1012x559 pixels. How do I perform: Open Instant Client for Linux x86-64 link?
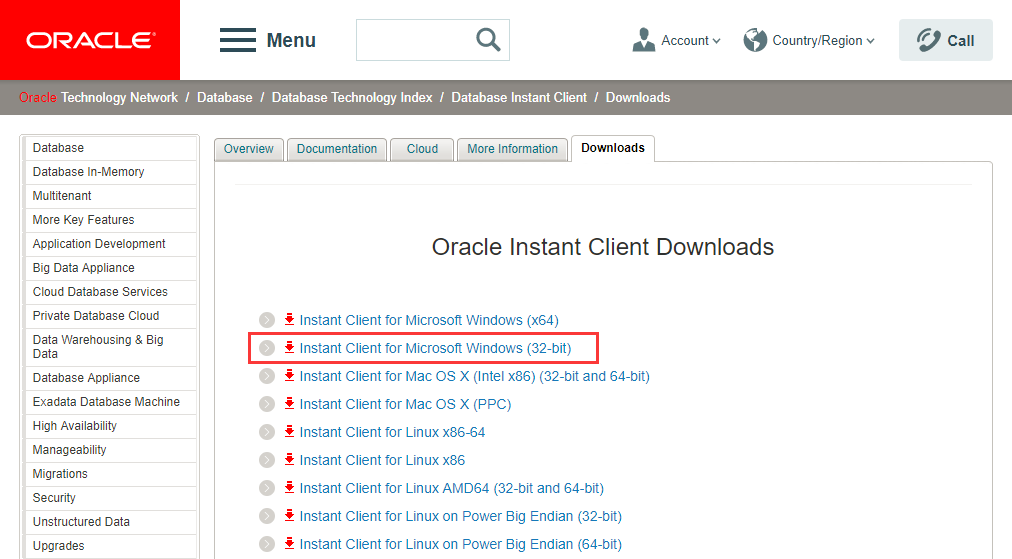click(x=392, y=432)
